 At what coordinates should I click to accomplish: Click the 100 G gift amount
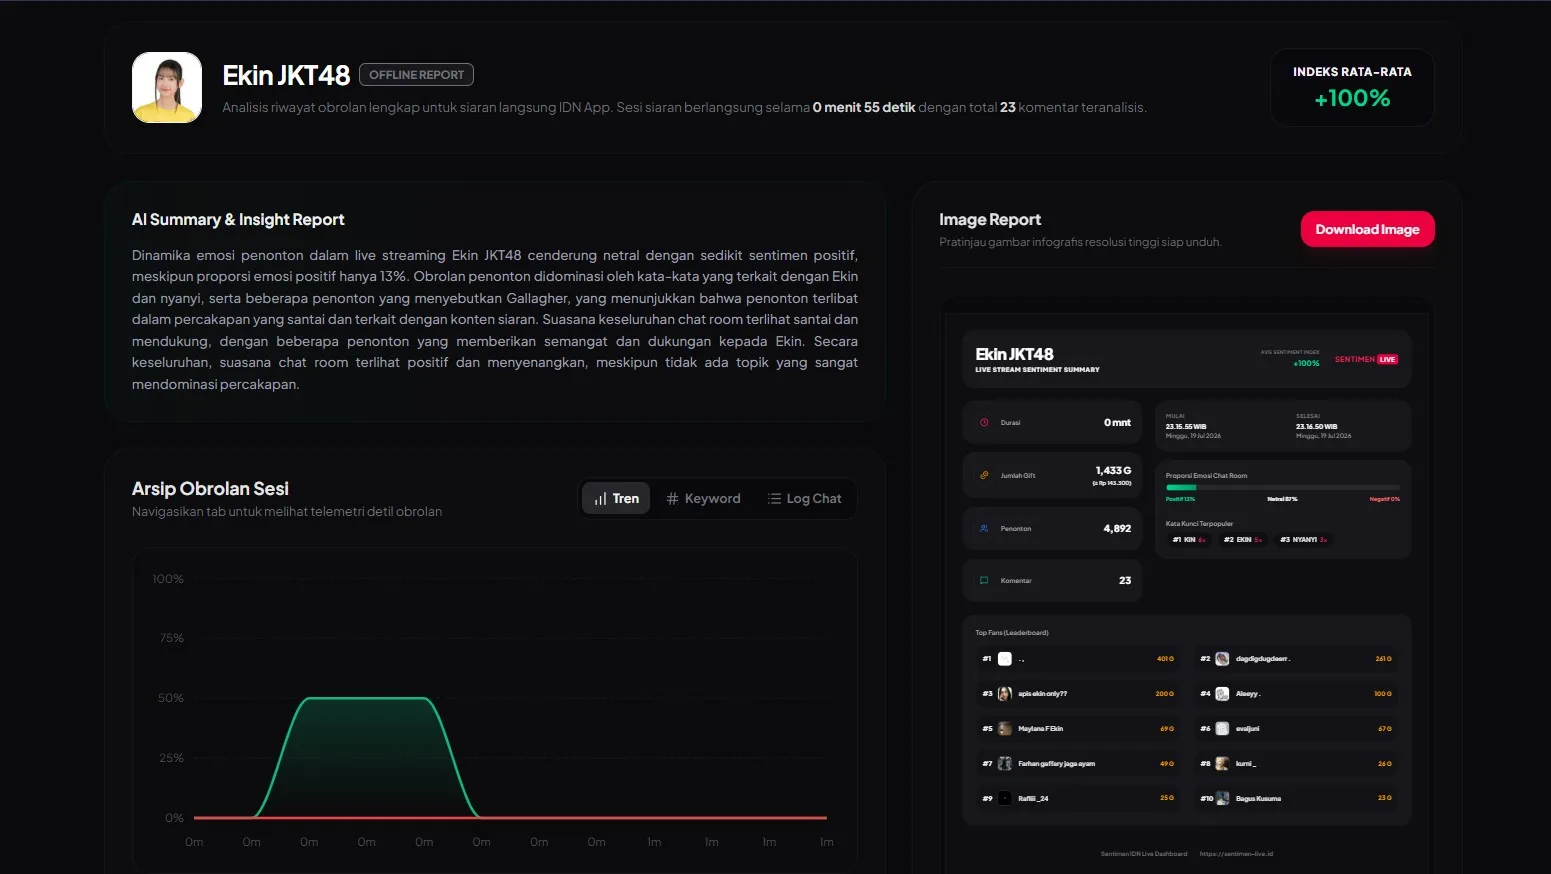tap(1383, 693)
